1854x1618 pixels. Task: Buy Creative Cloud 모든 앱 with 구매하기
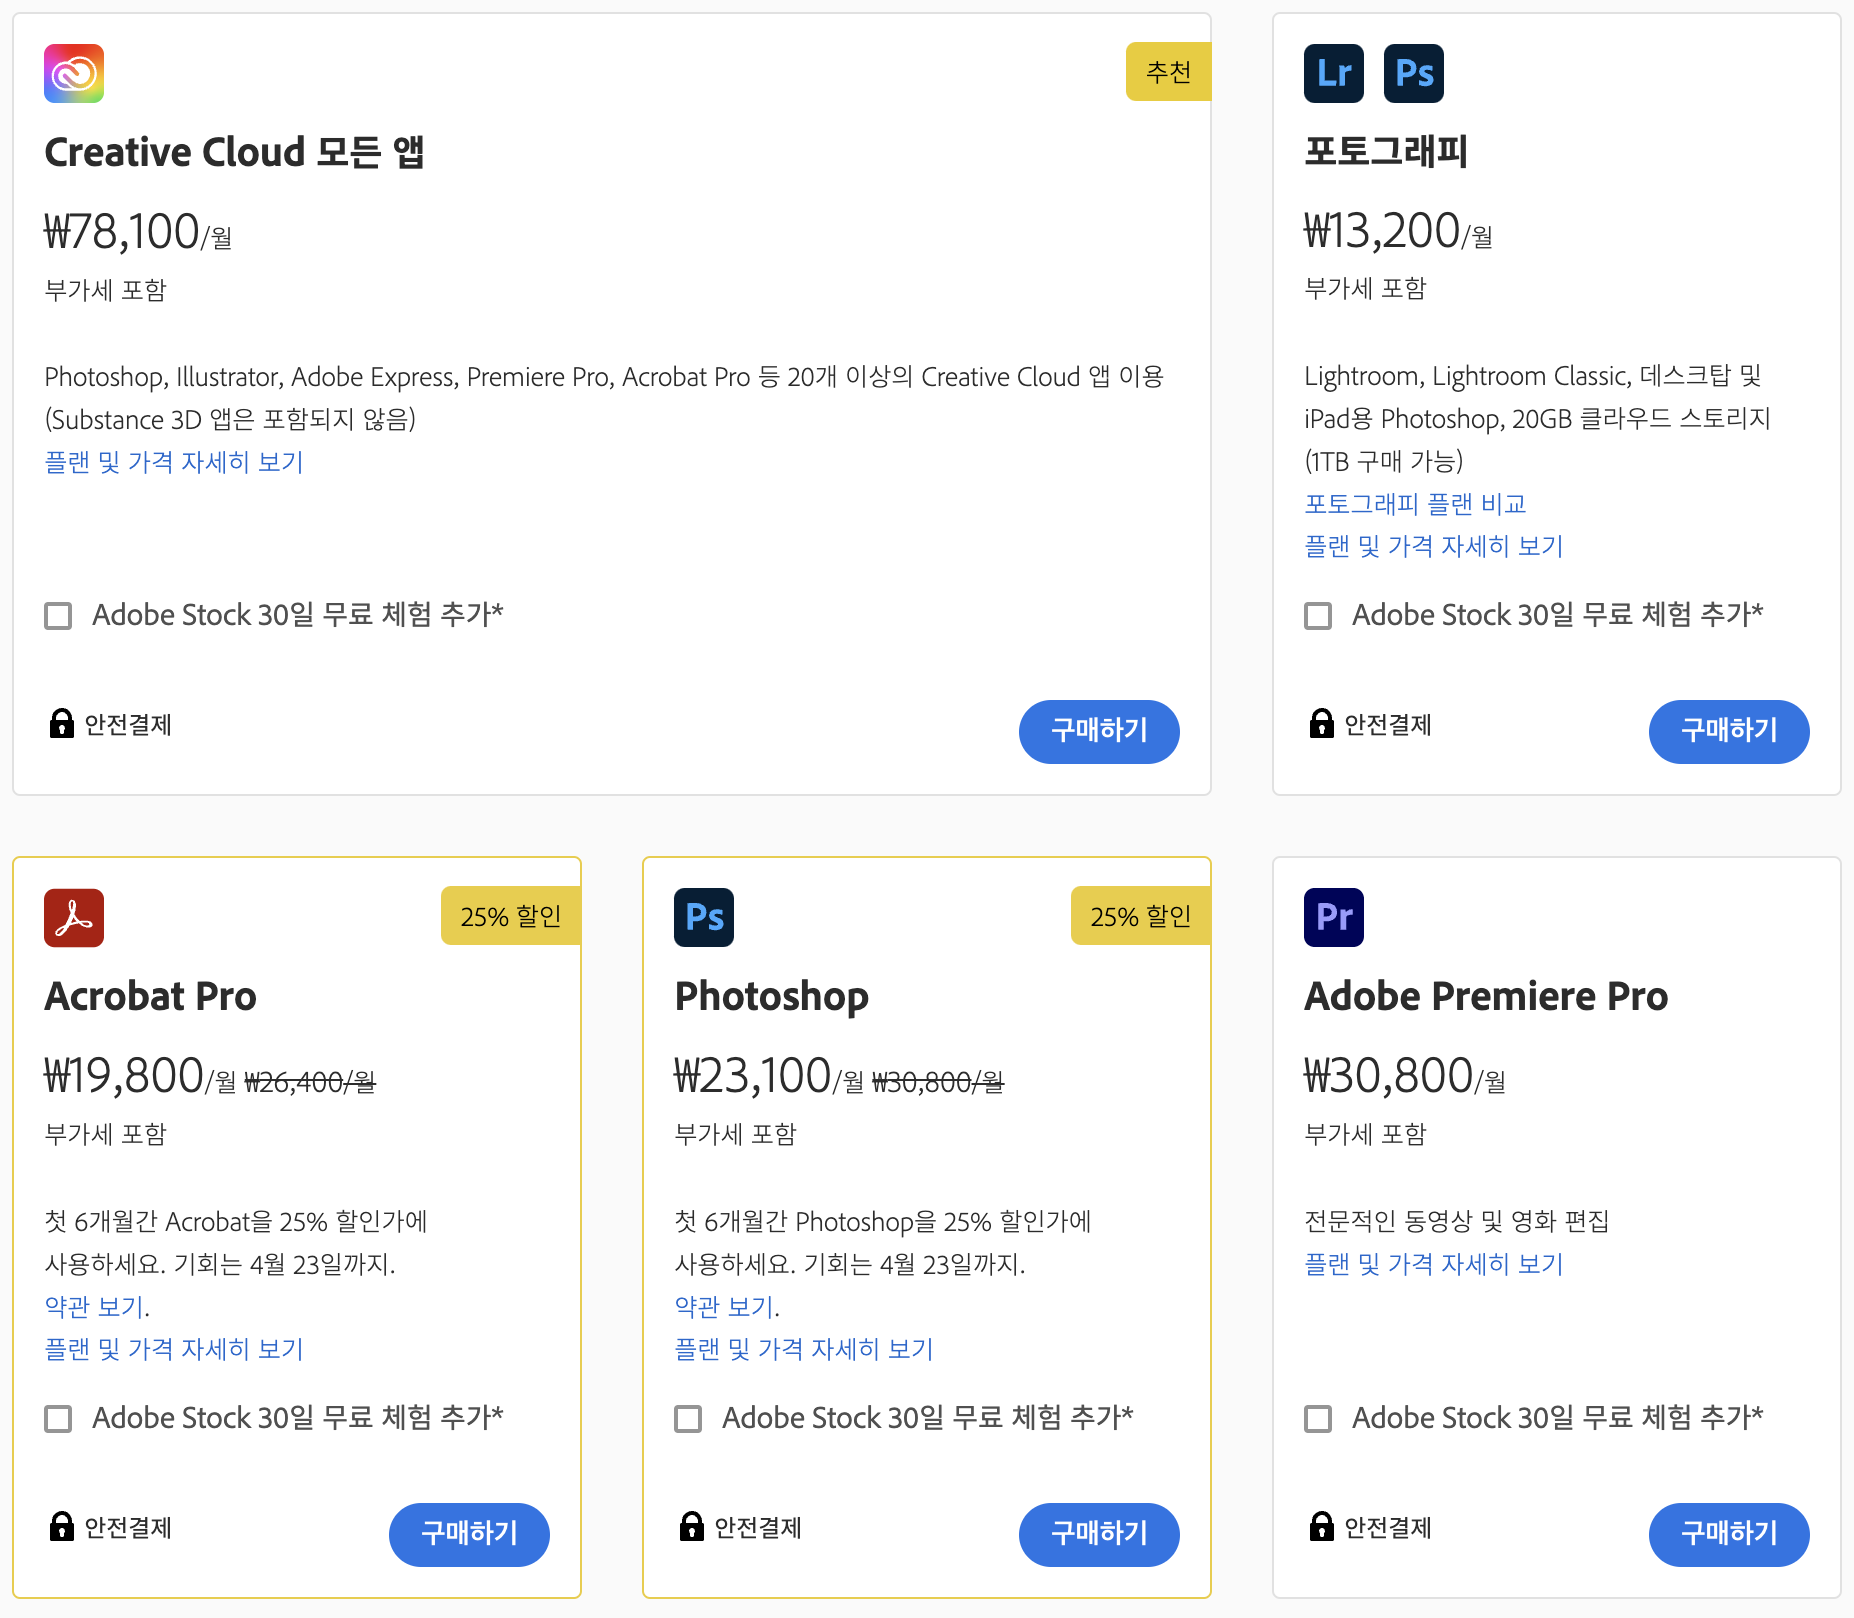(1099, 731)
